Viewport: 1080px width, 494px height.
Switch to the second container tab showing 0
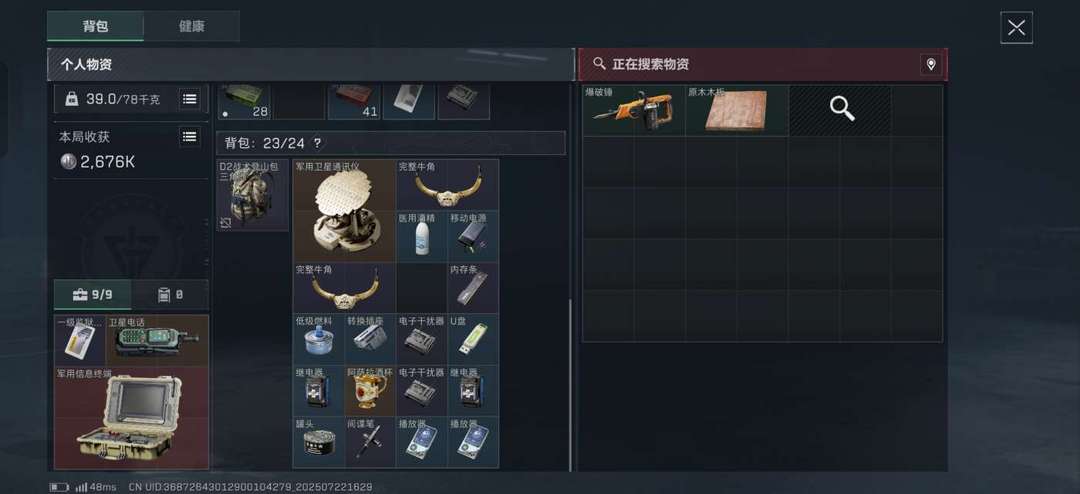pyautogui.click(x=170, y=295)
